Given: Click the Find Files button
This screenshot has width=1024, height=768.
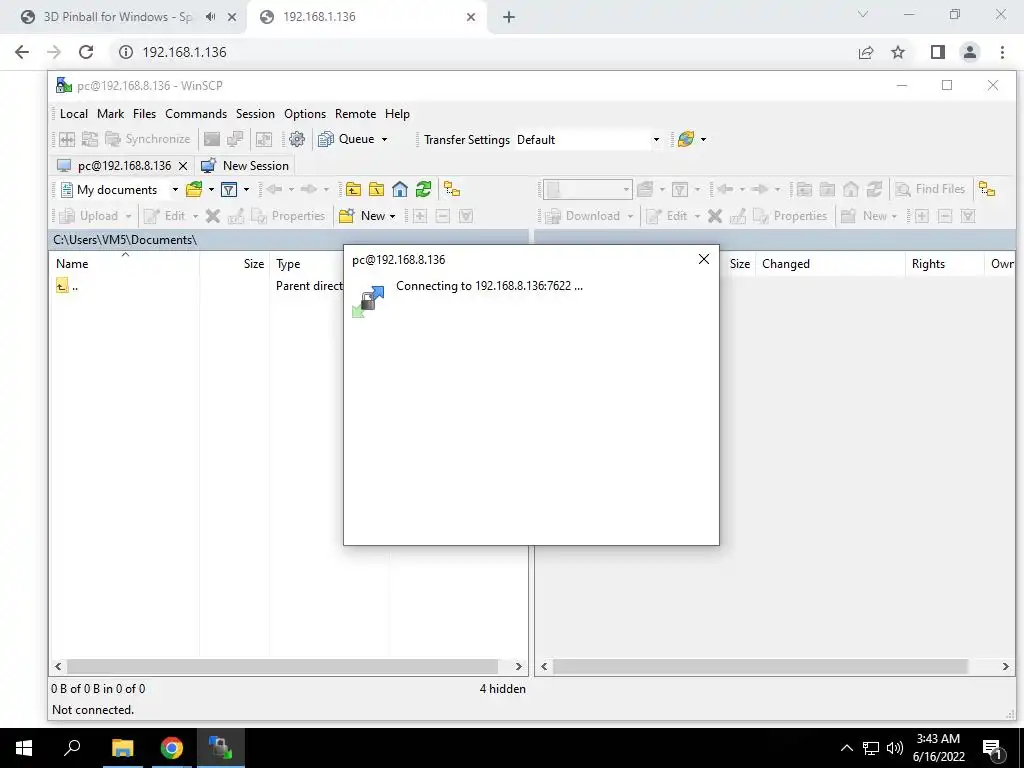Looking at the screenshot, I should click(931, 189).
